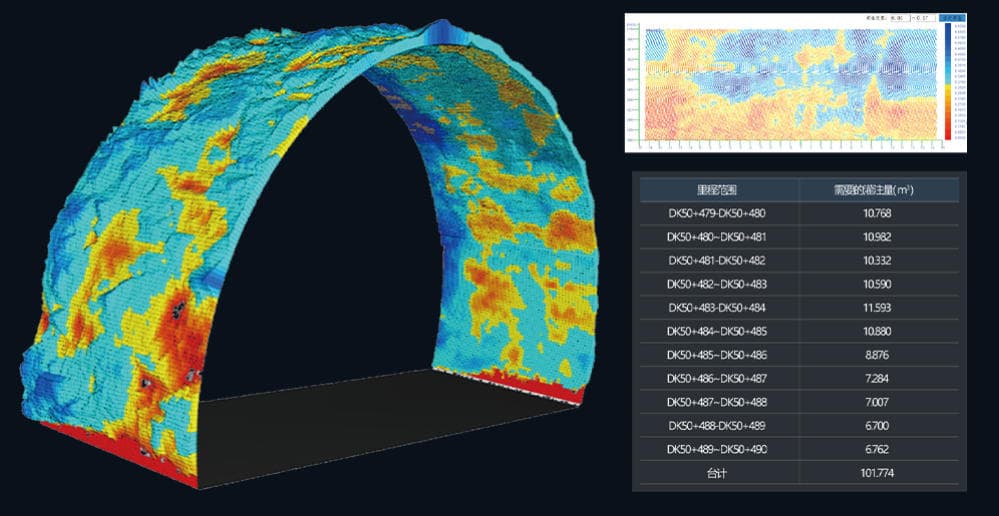Image resolution: width=999 pixels, height=516 pixels.
Task: Click the value 10.982
Action: [x=879, y=237]
